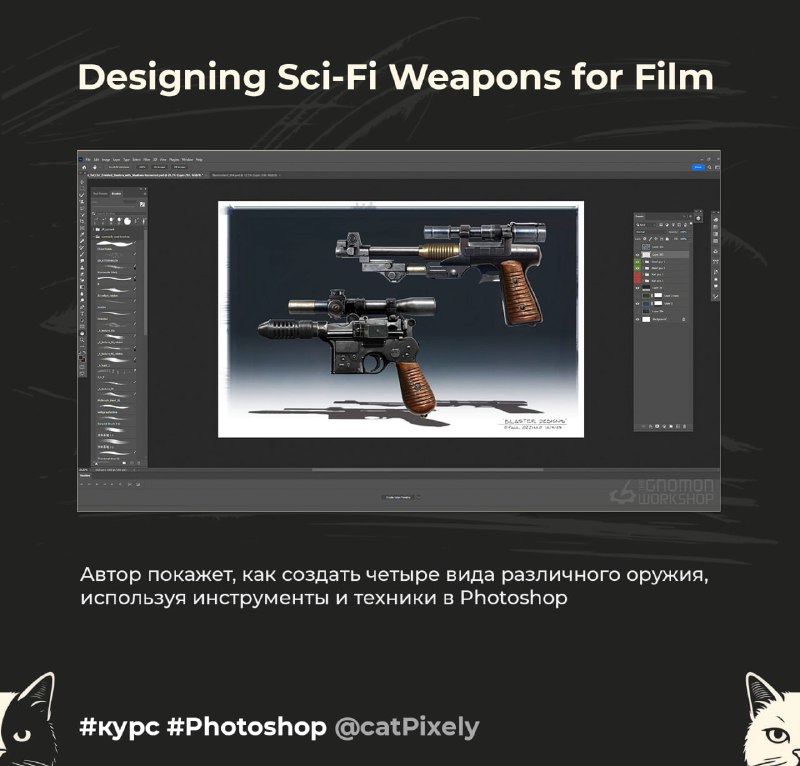Open the Normal blend mode dropdown
The width and height of the screenshot is (800, 766).
(x=651, y=232)
